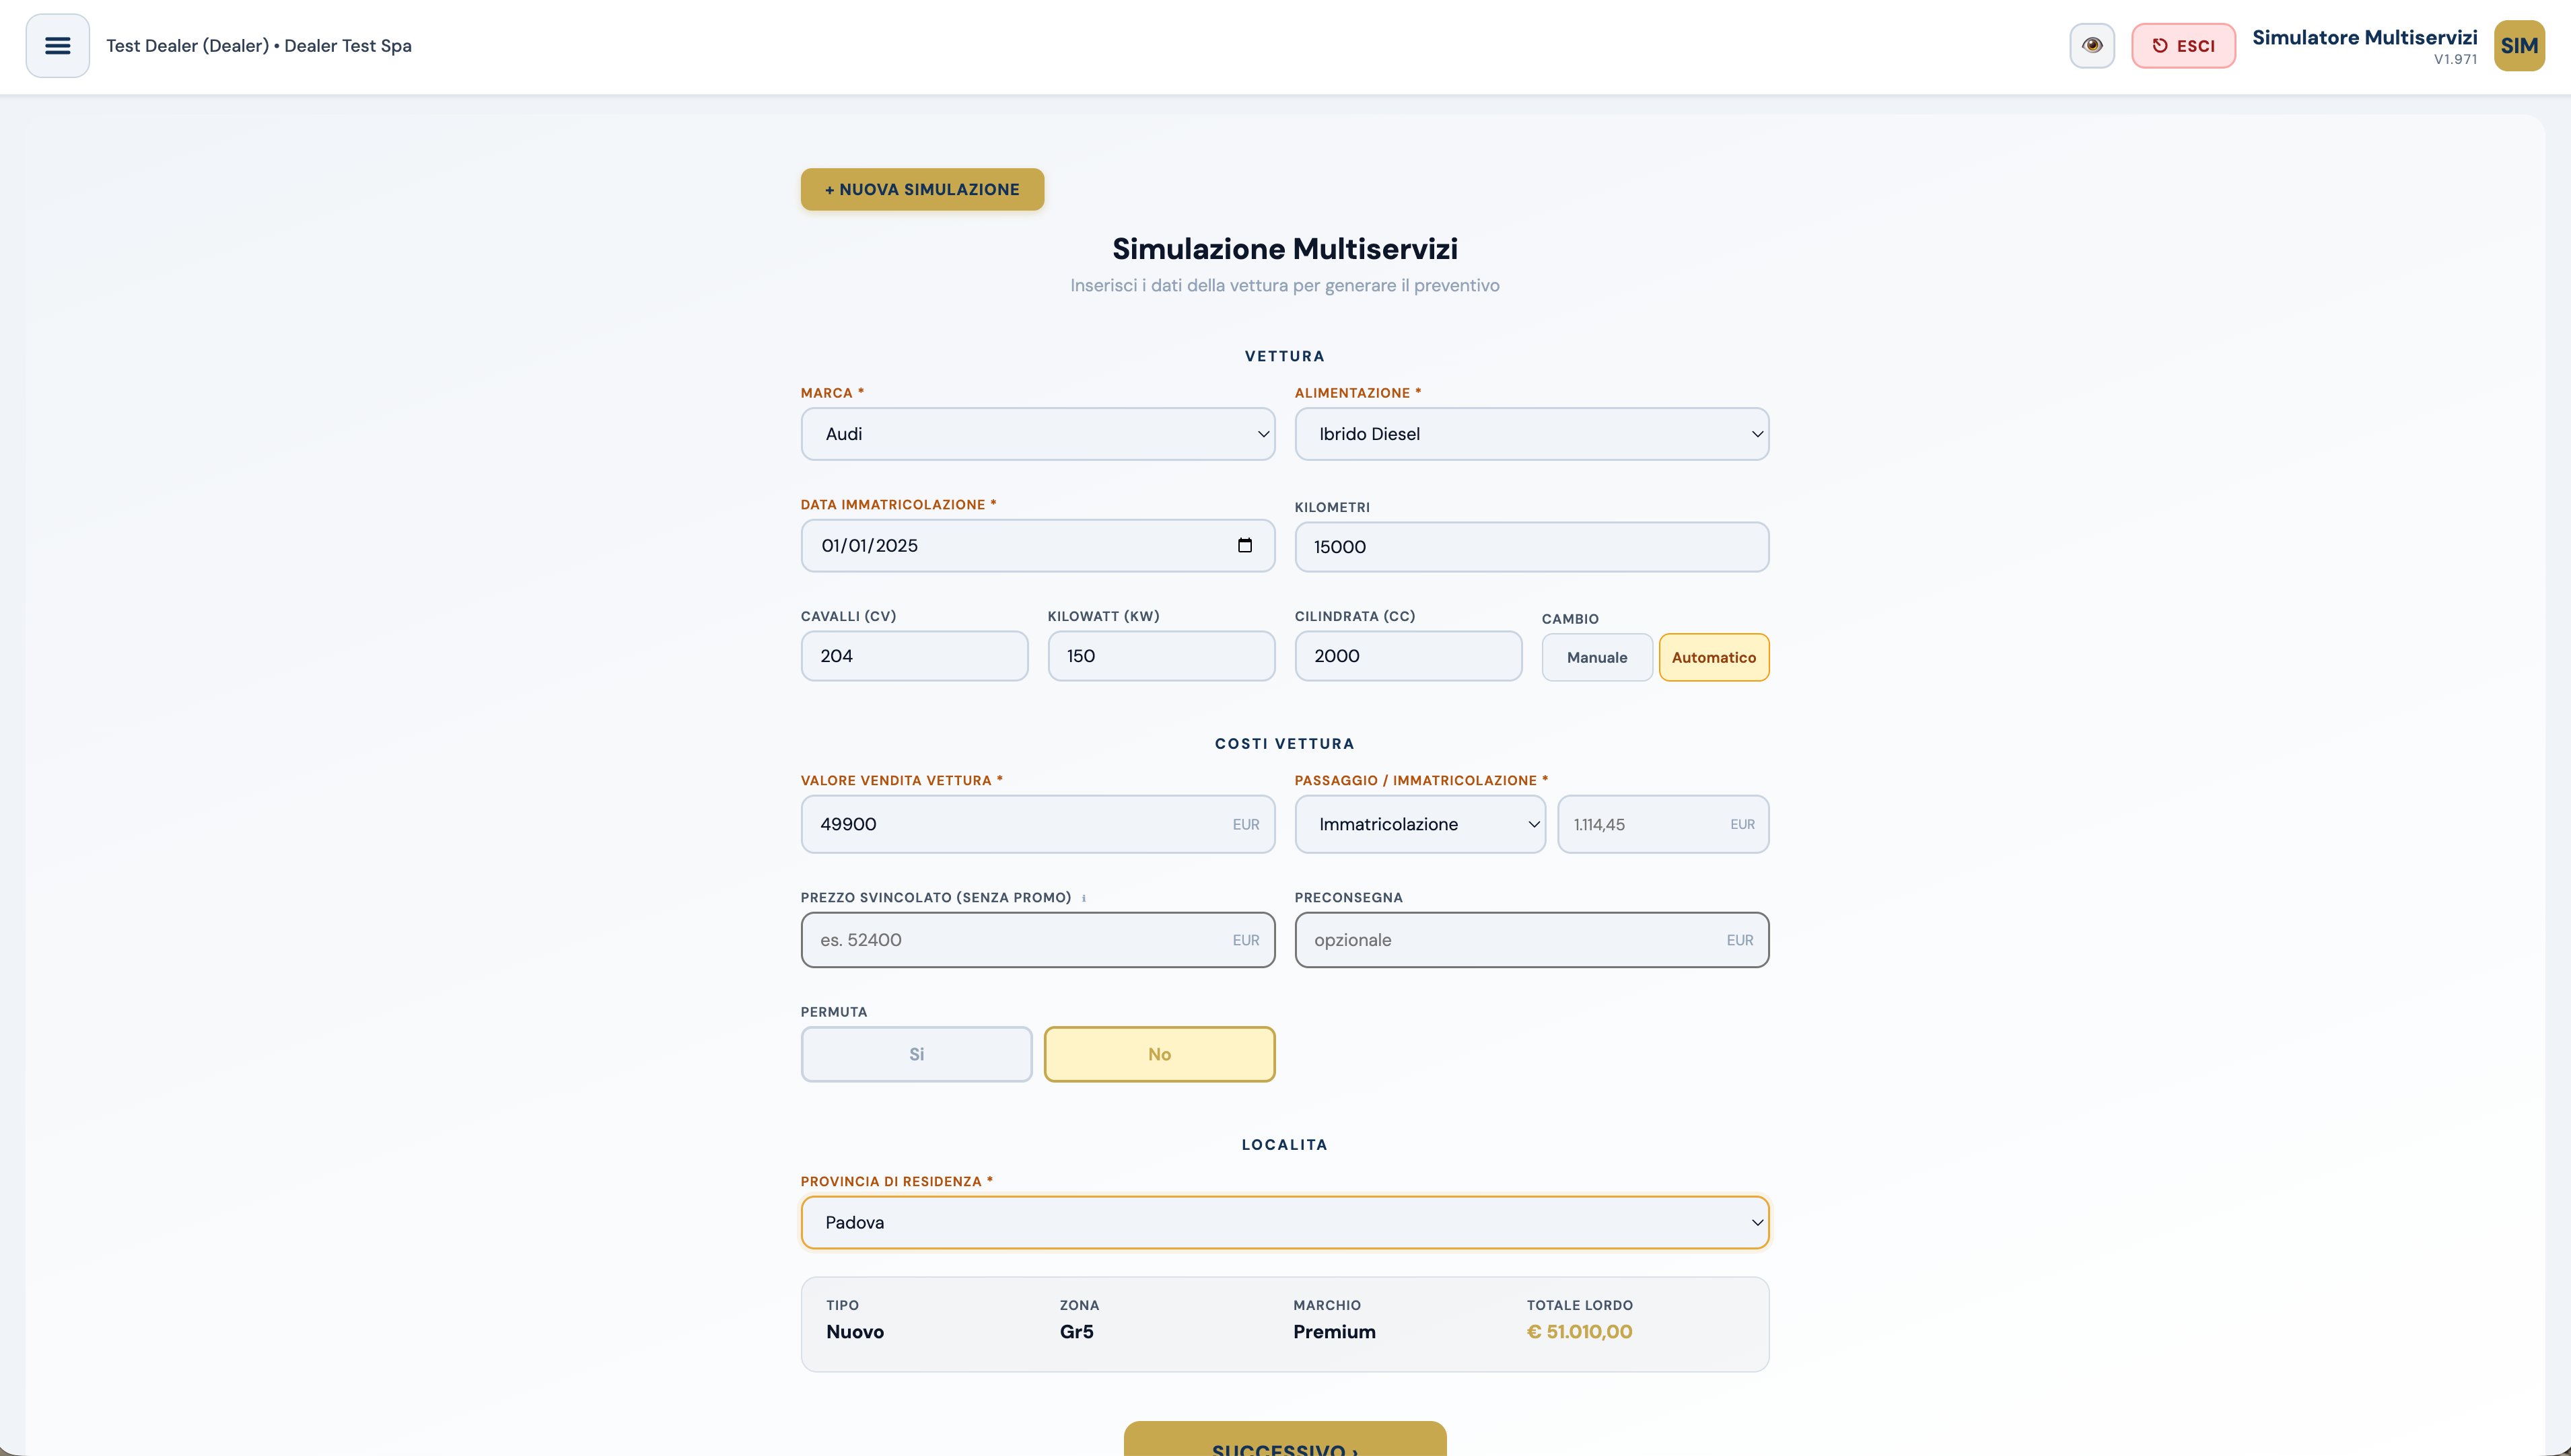The width and height of the screenshot is (2571, 1456).
Task: Choose No for Permuta
Action: tap(1159, 1054)
